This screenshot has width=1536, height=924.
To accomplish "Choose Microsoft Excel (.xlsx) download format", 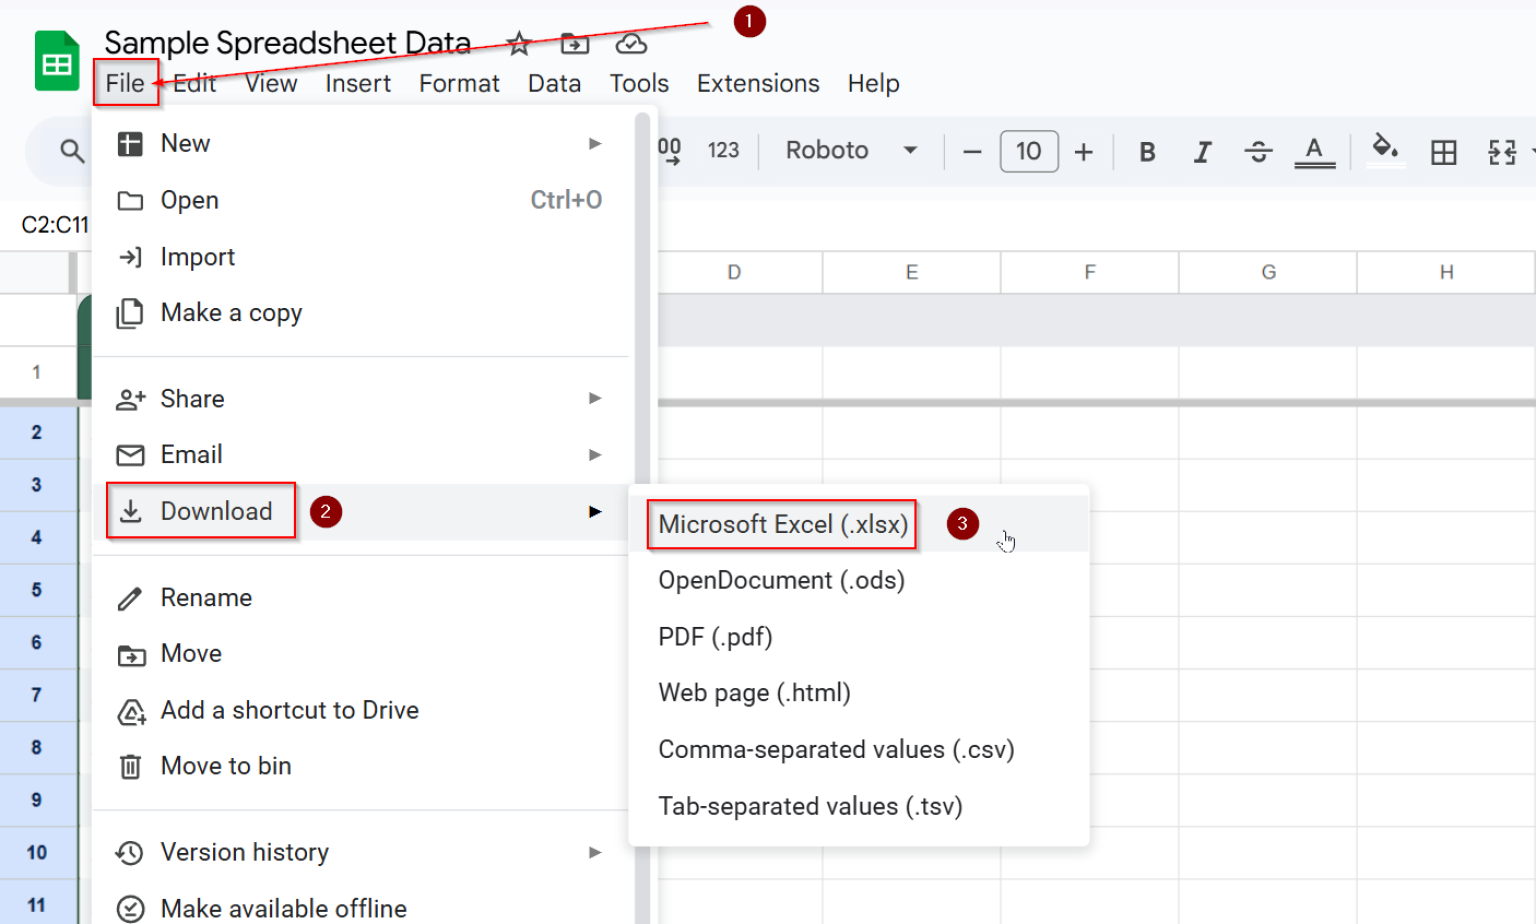I will click(x=781, y=524).
